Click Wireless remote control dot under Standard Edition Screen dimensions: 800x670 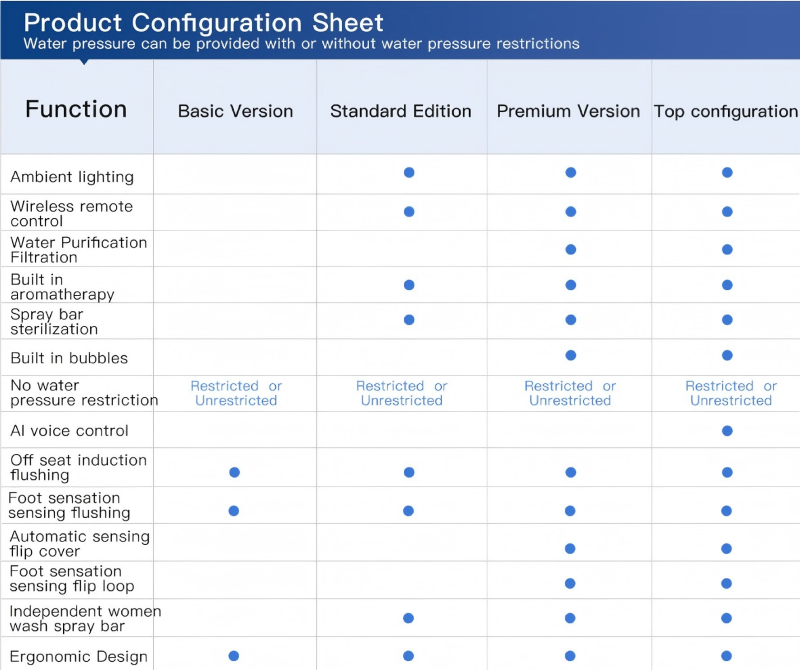click(409, 211)
